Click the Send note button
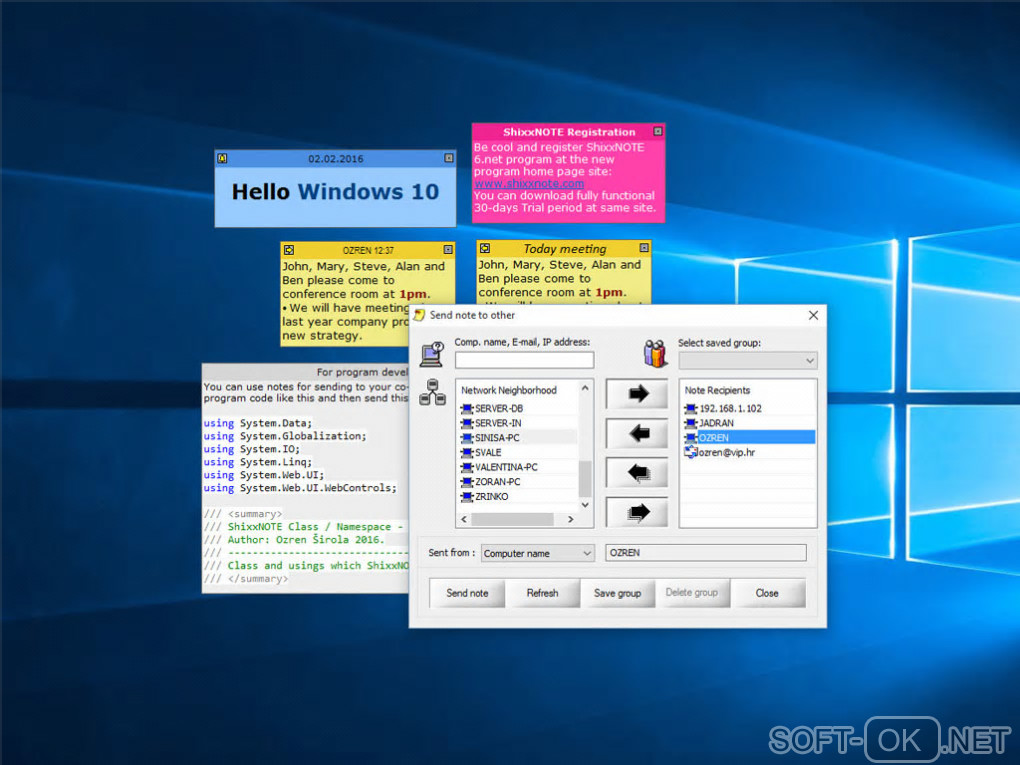The width and height of the screenshot is (1020, 765). click(x=467, y=593)
